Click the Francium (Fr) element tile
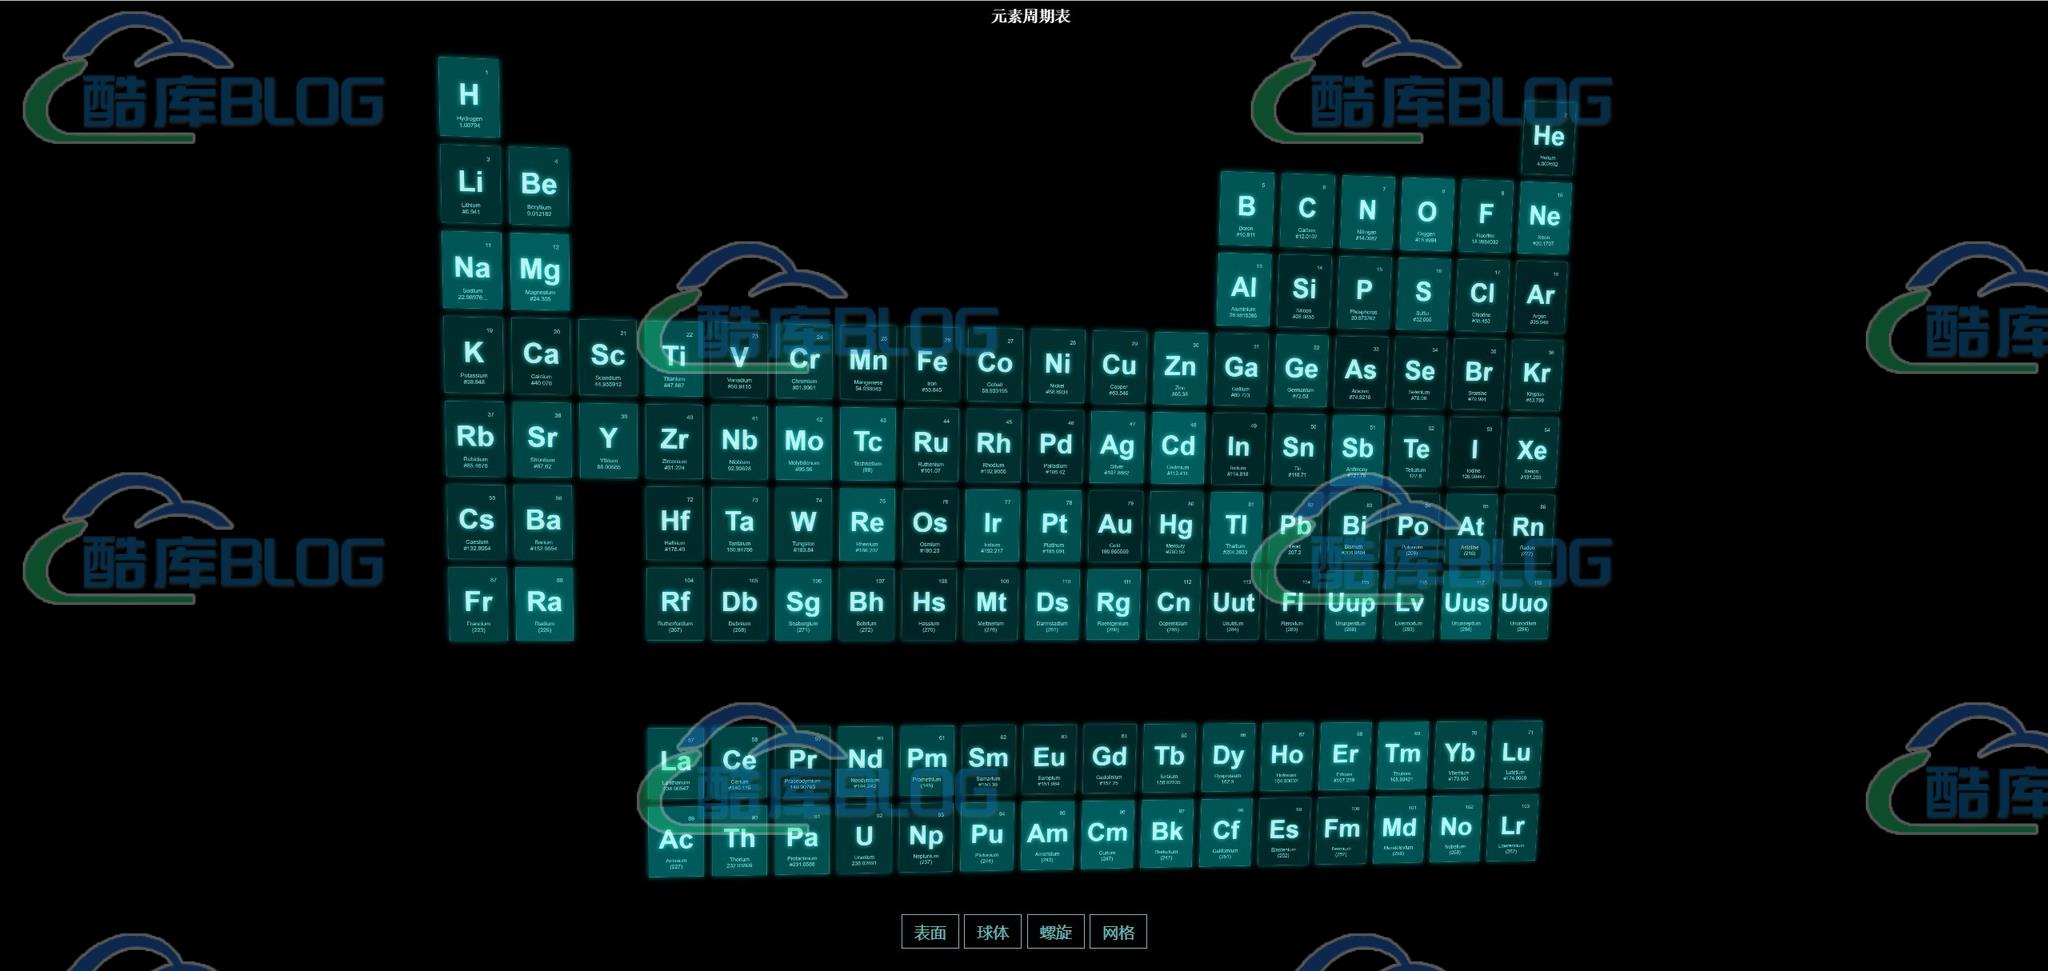The width and height of the screenshot is (2048, 971). pyautogui.click(x=478, y=604)
